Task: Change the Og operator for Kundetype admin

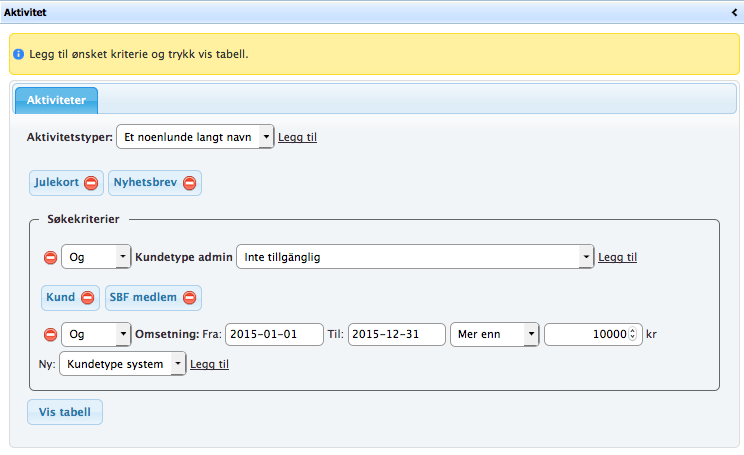Action: (96, 258)
